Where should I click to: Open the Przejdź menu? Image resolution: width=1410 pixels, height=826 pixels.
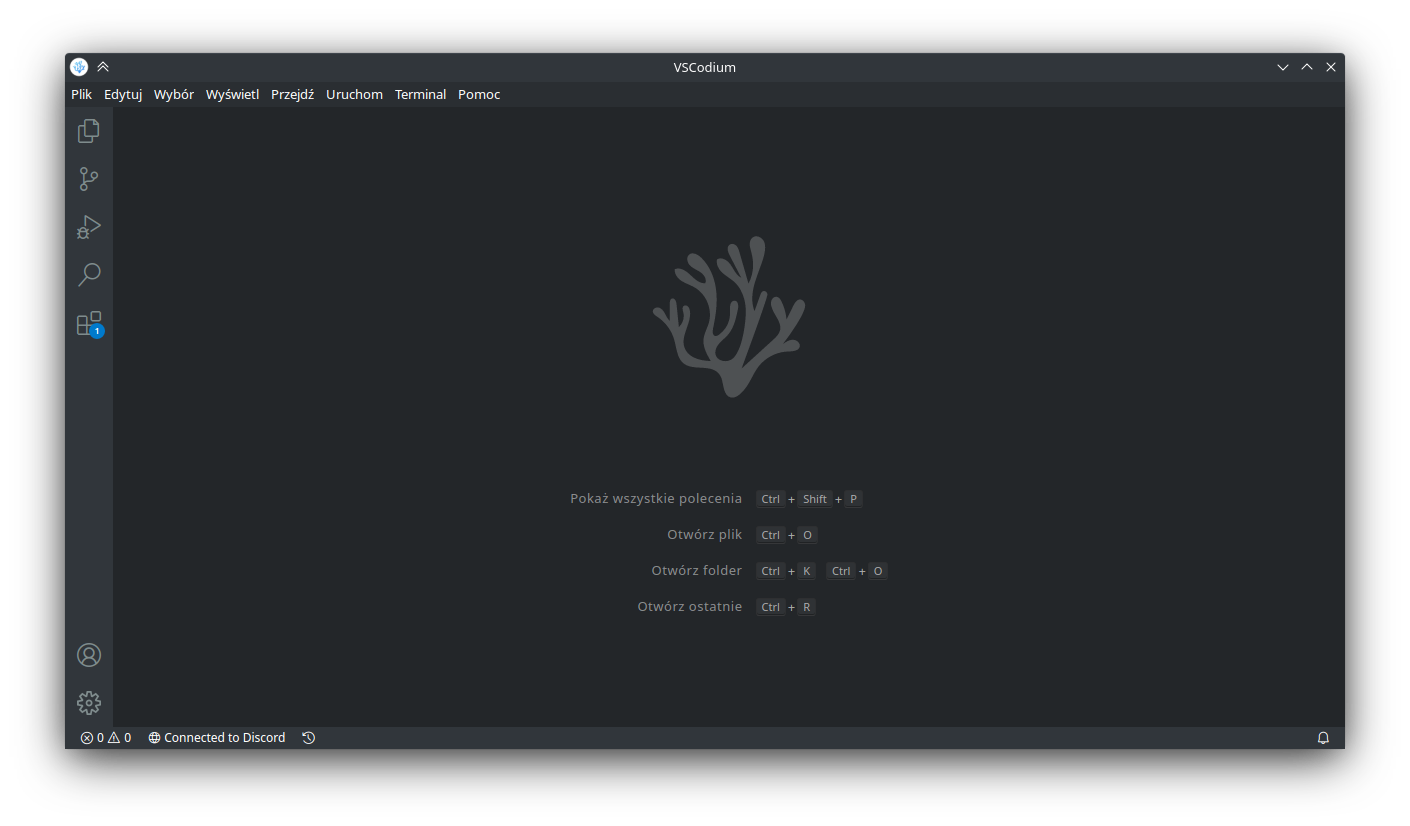292,95
